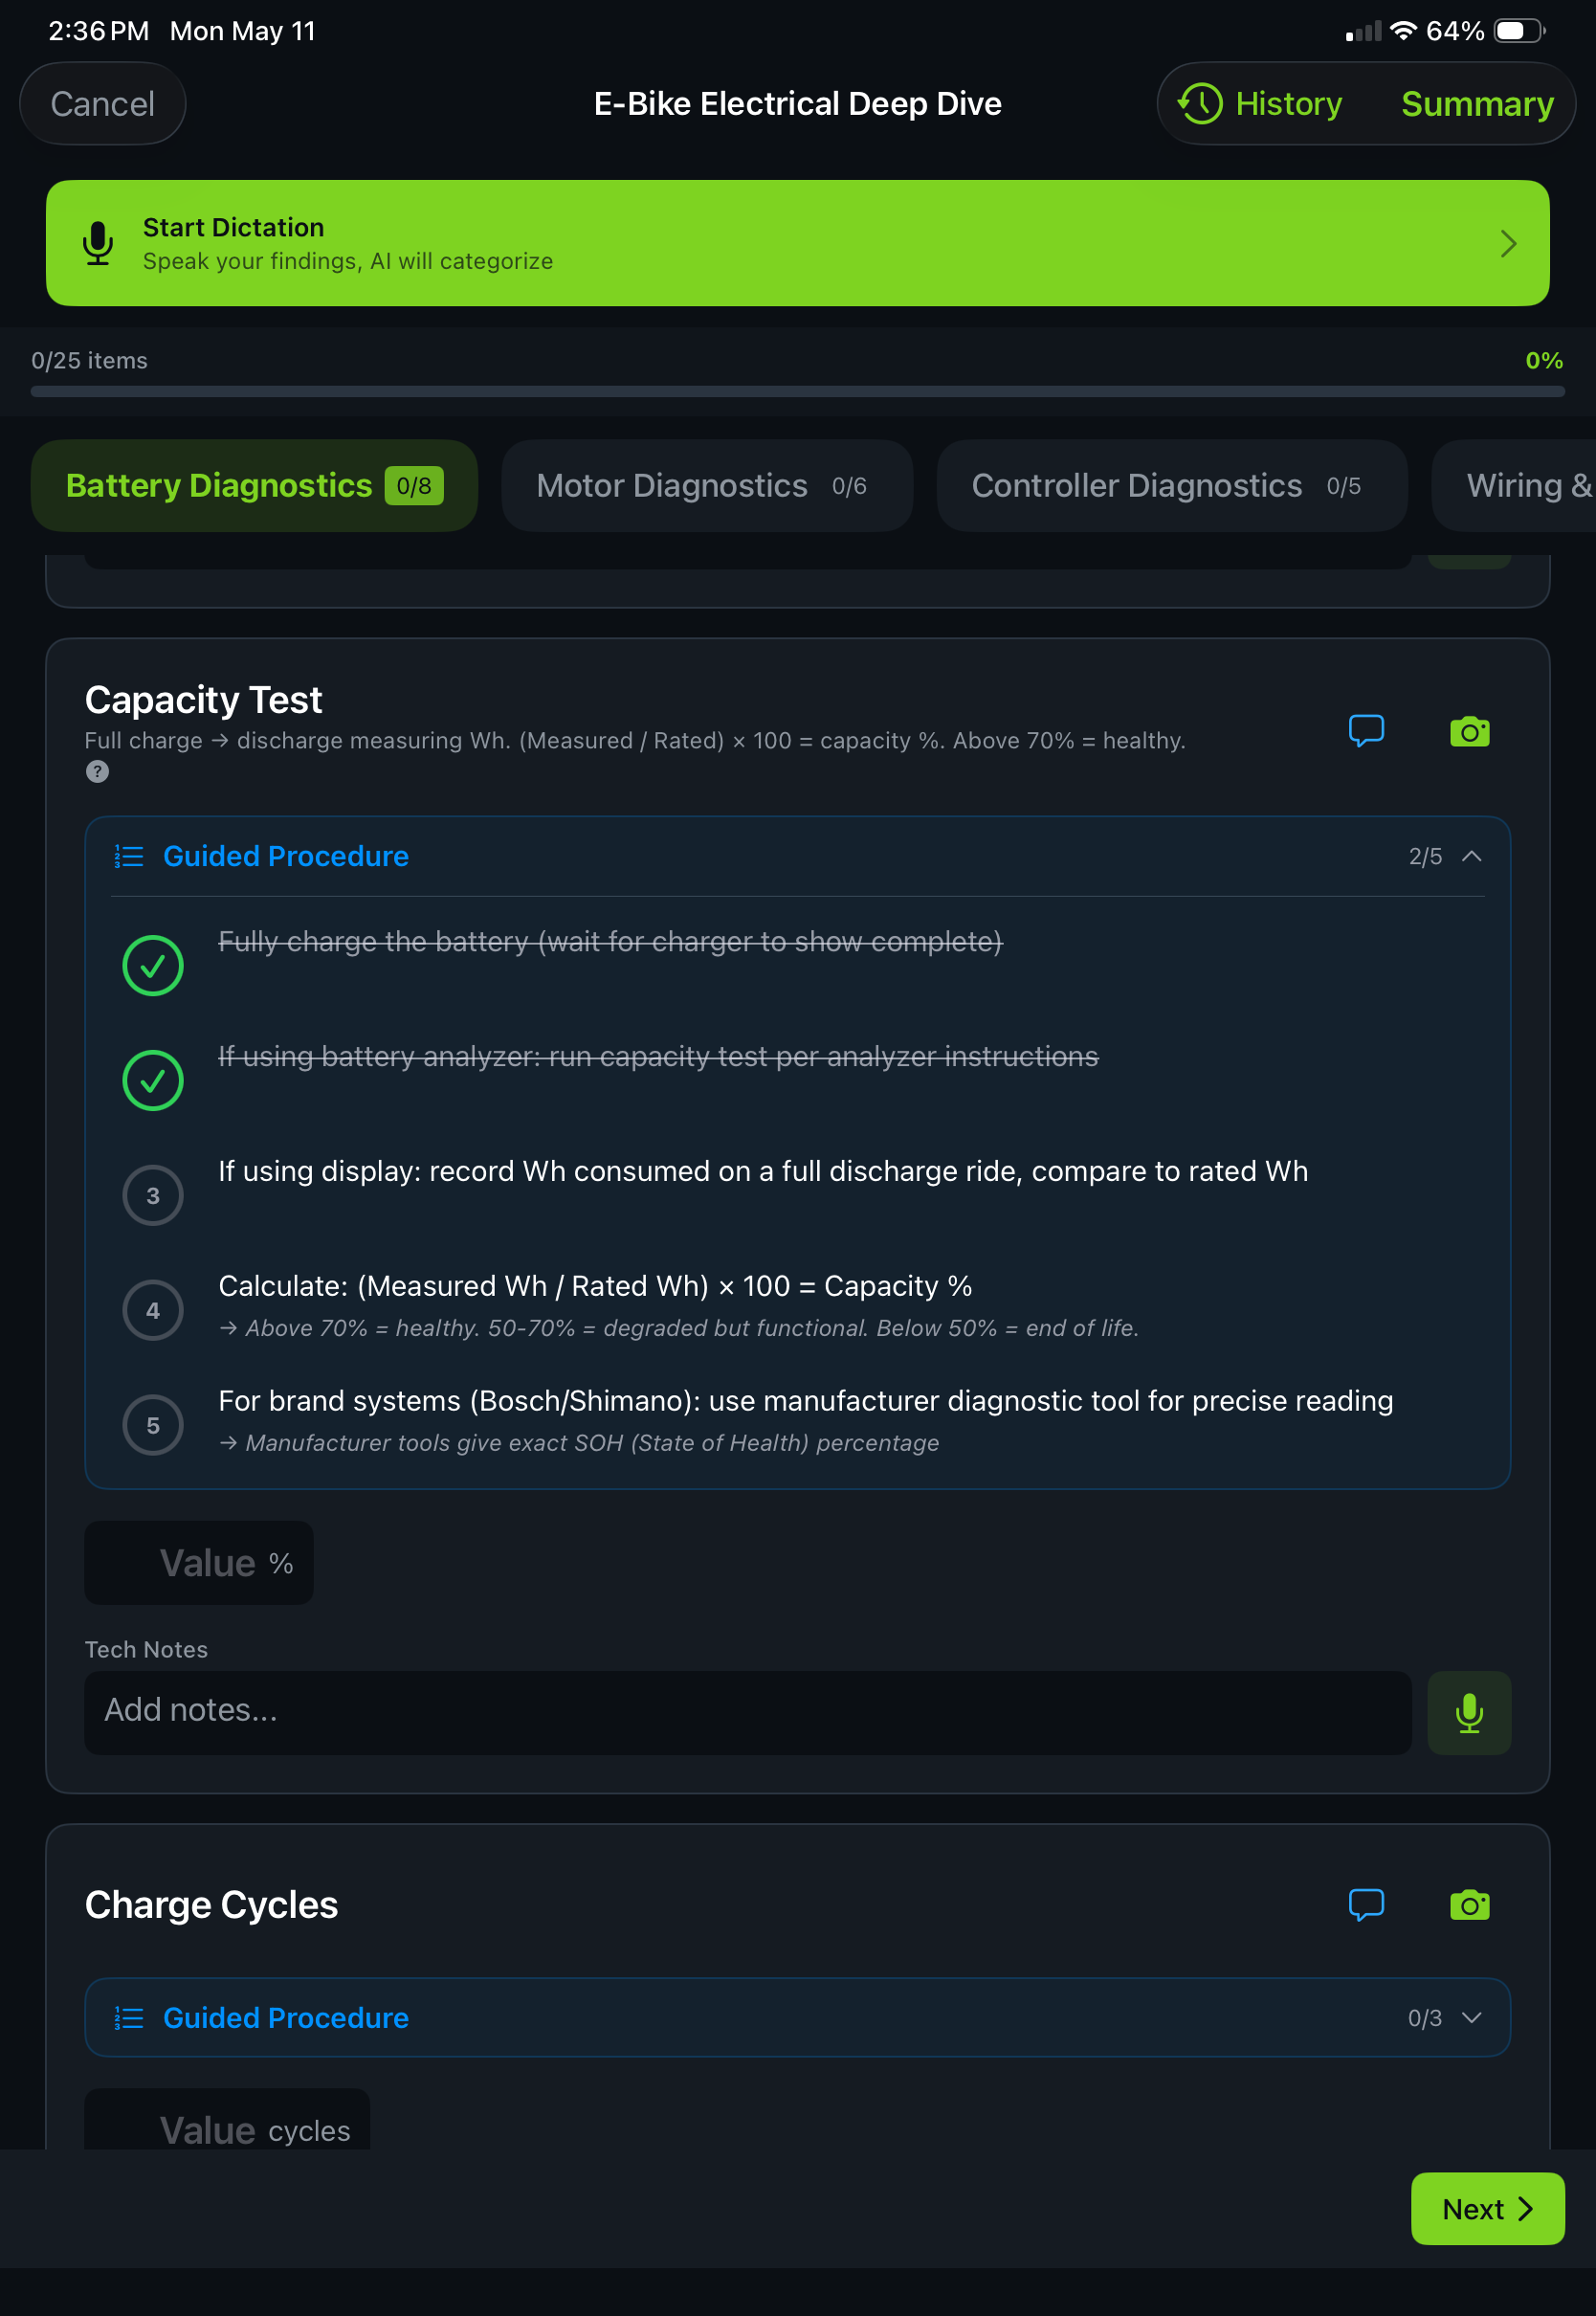Screen dimensions: 1596x2316
Task: Tap the Capacity Test camera icon
Action: pyautogui.click(x=1469, y=732)
